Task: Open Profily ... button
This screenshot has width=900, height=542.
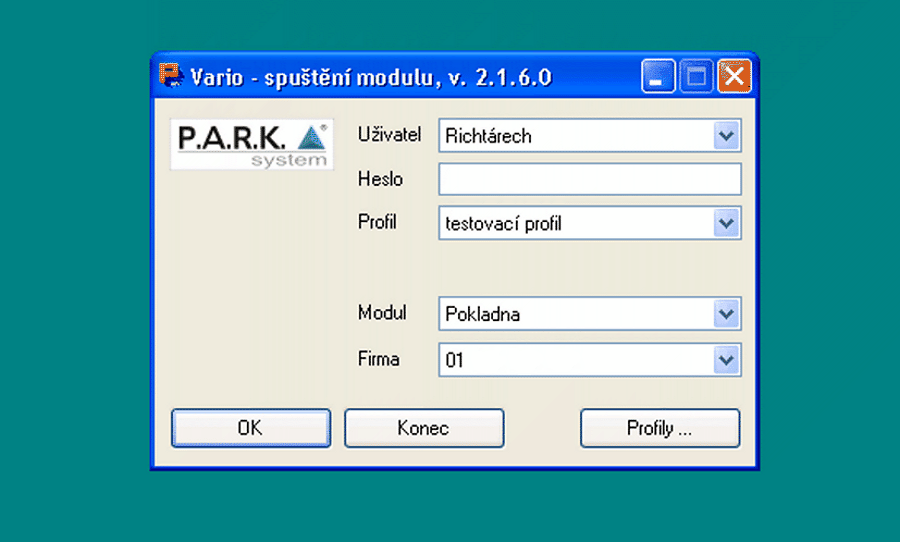Action: pyautogui.click(x=660, y=428)
